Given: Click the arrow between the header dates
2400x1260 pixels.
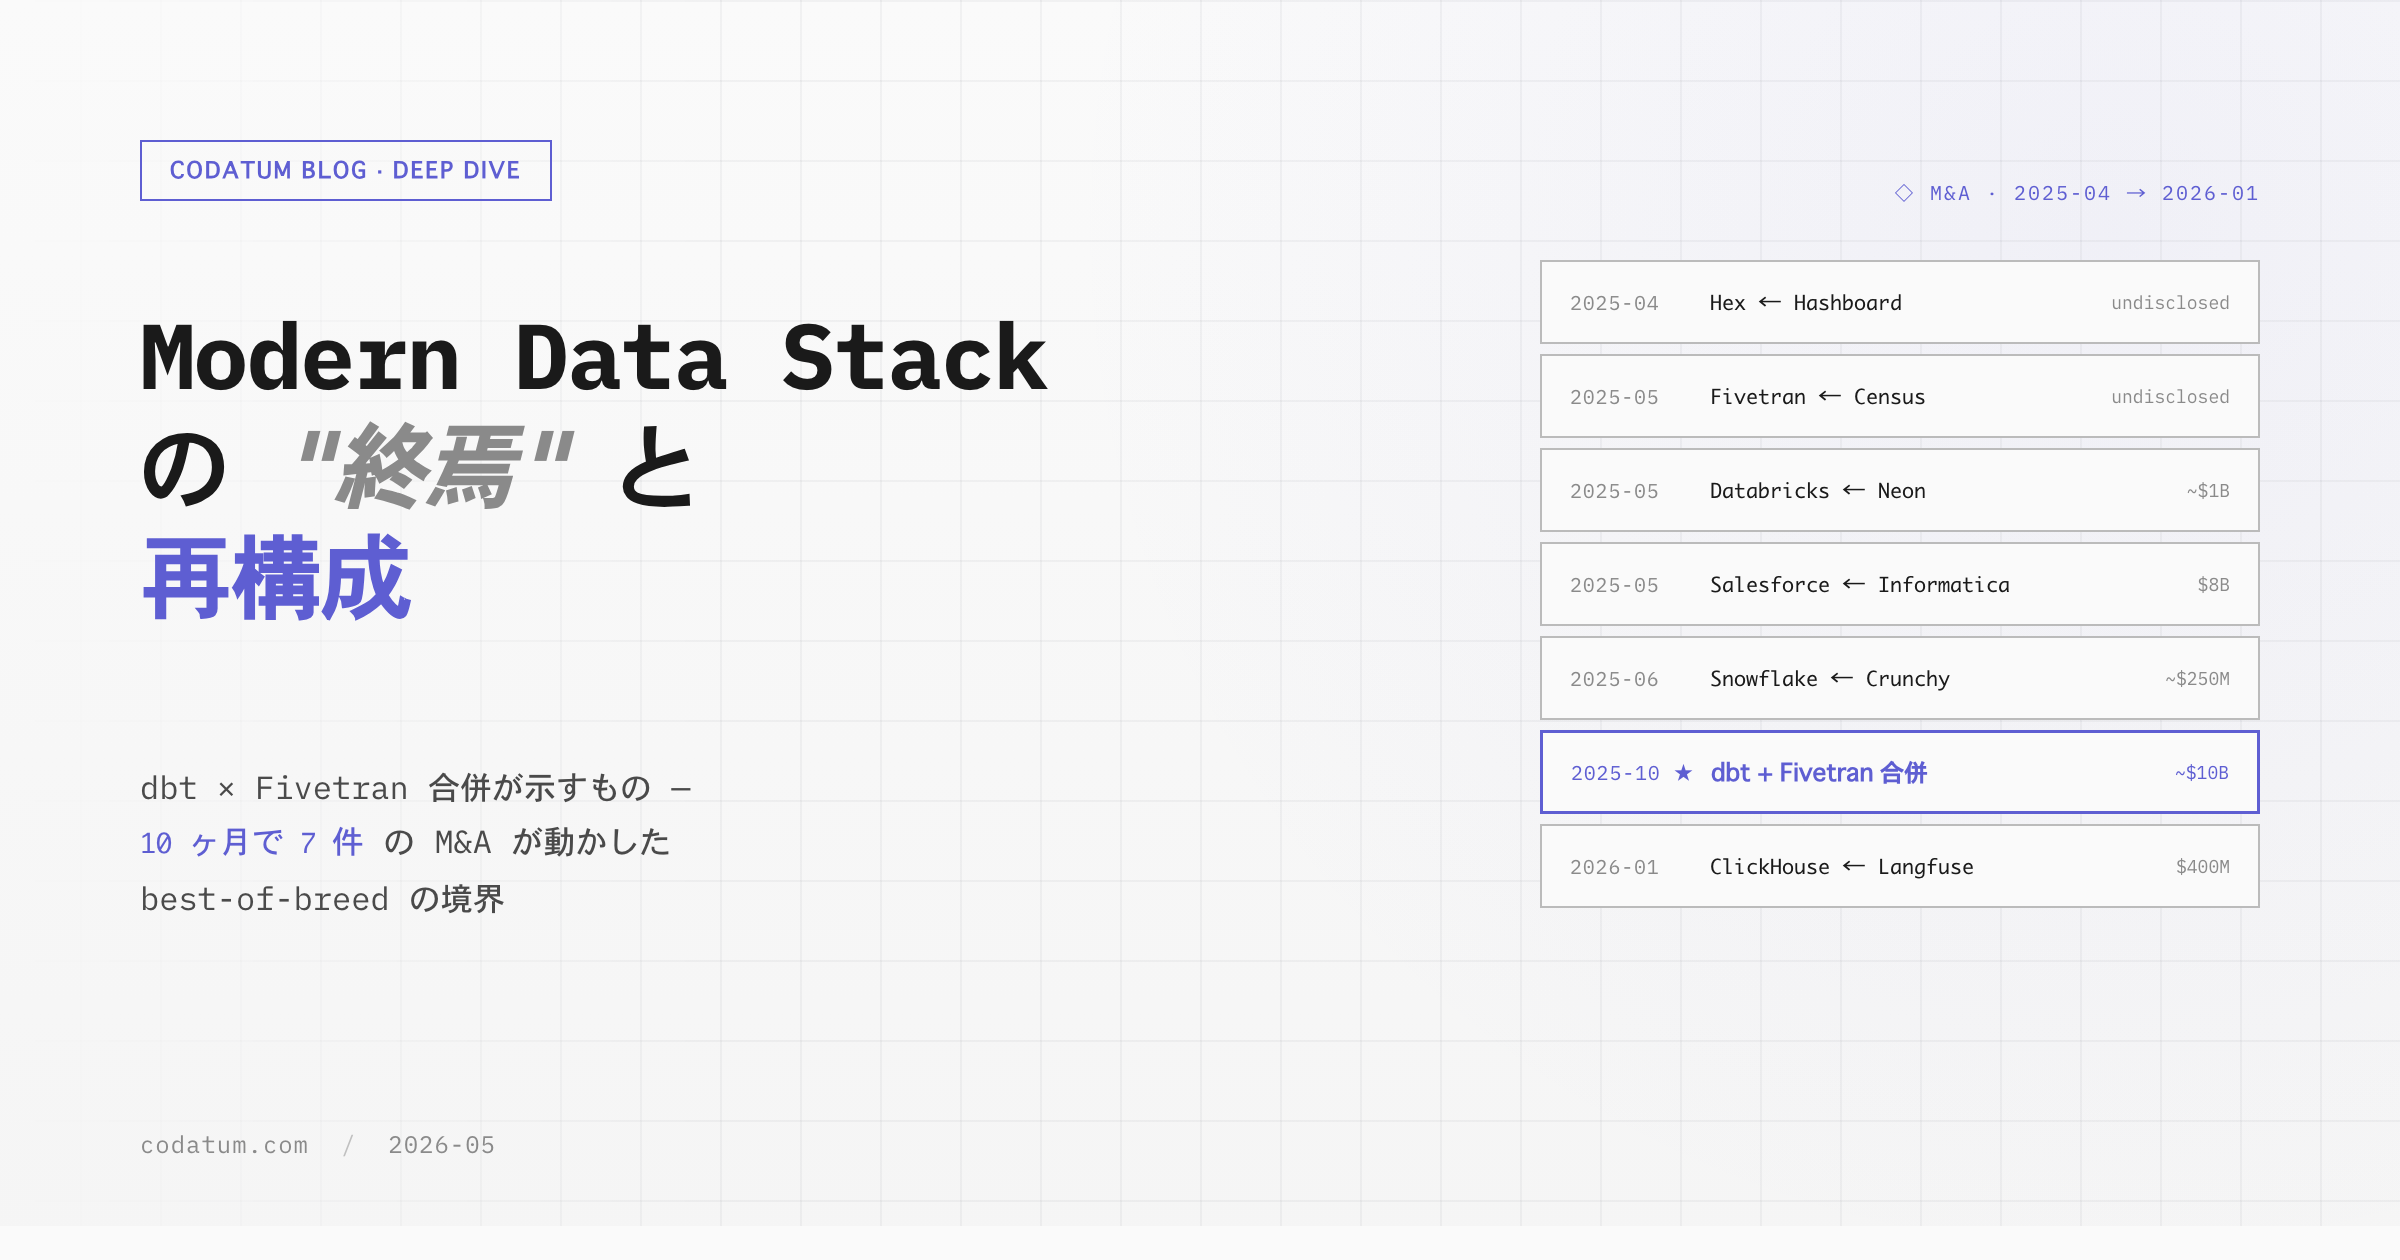Looking at the screenshot, I should 2136,193.
